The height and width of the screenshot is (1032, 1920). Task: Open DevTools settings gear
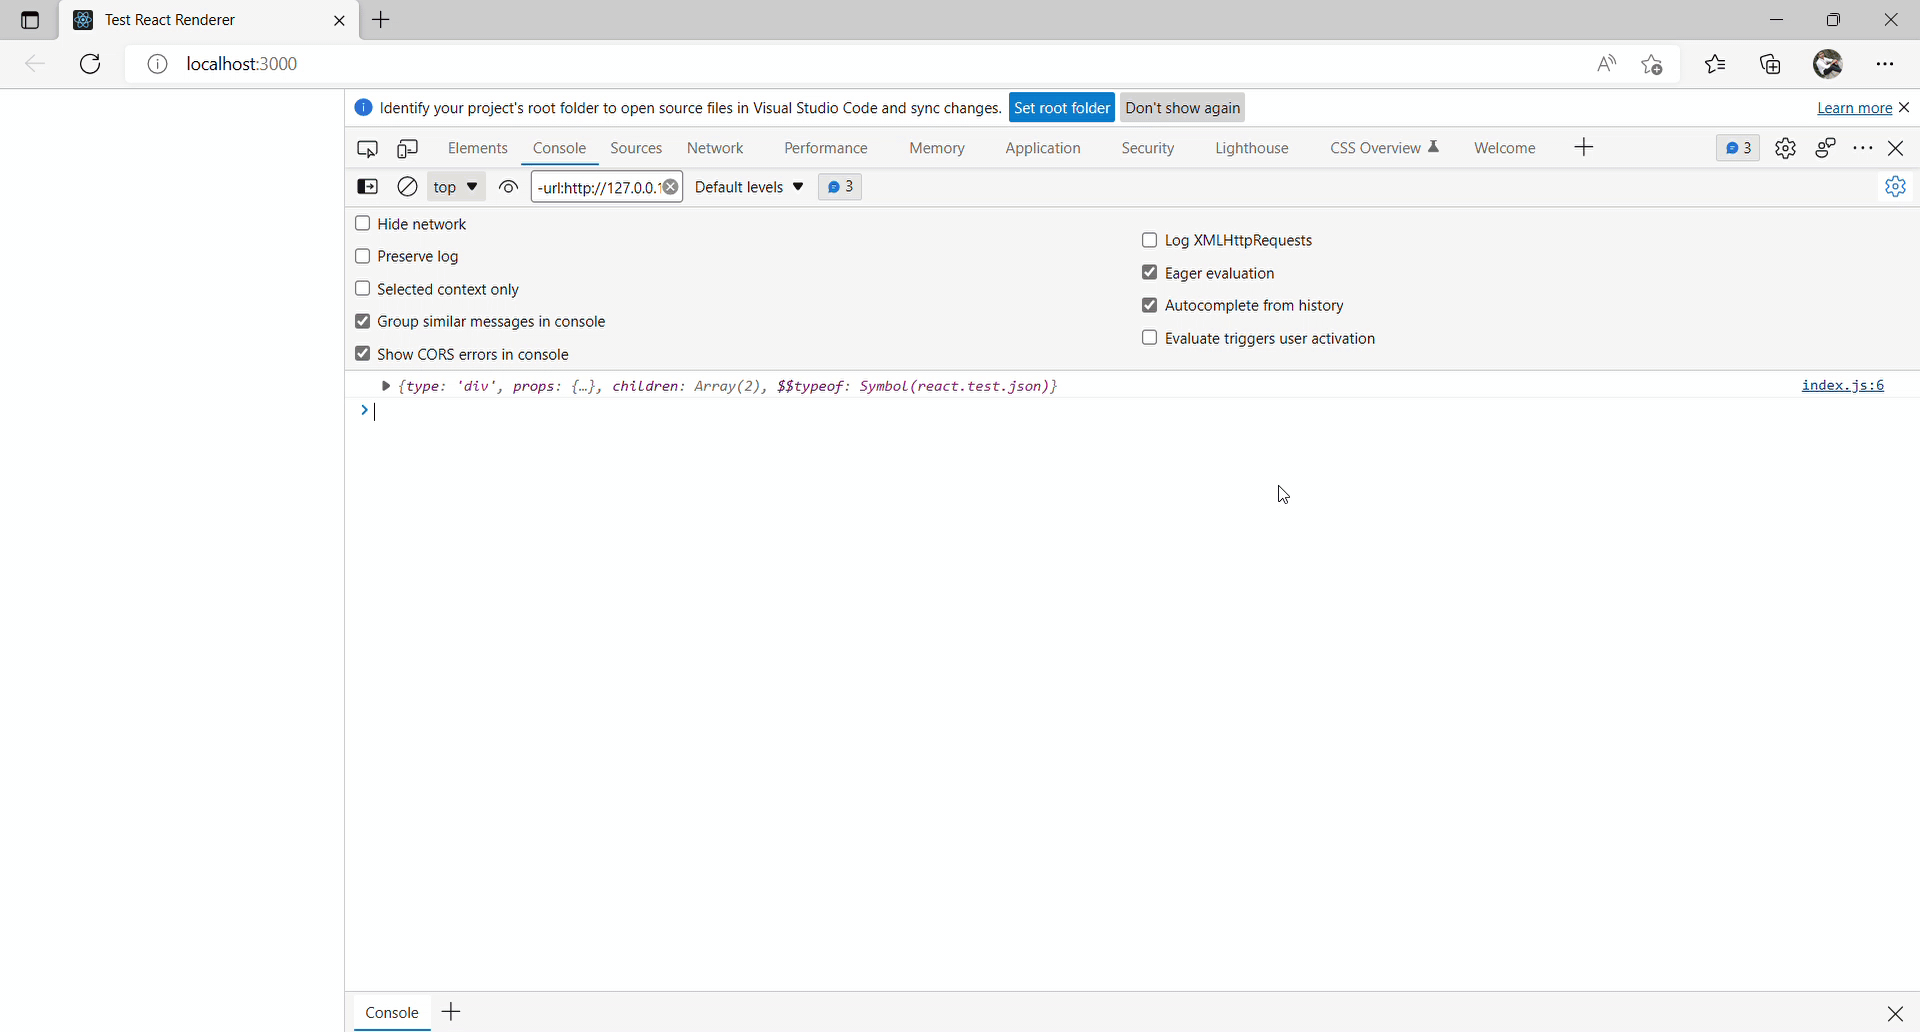click(1785, 149)
